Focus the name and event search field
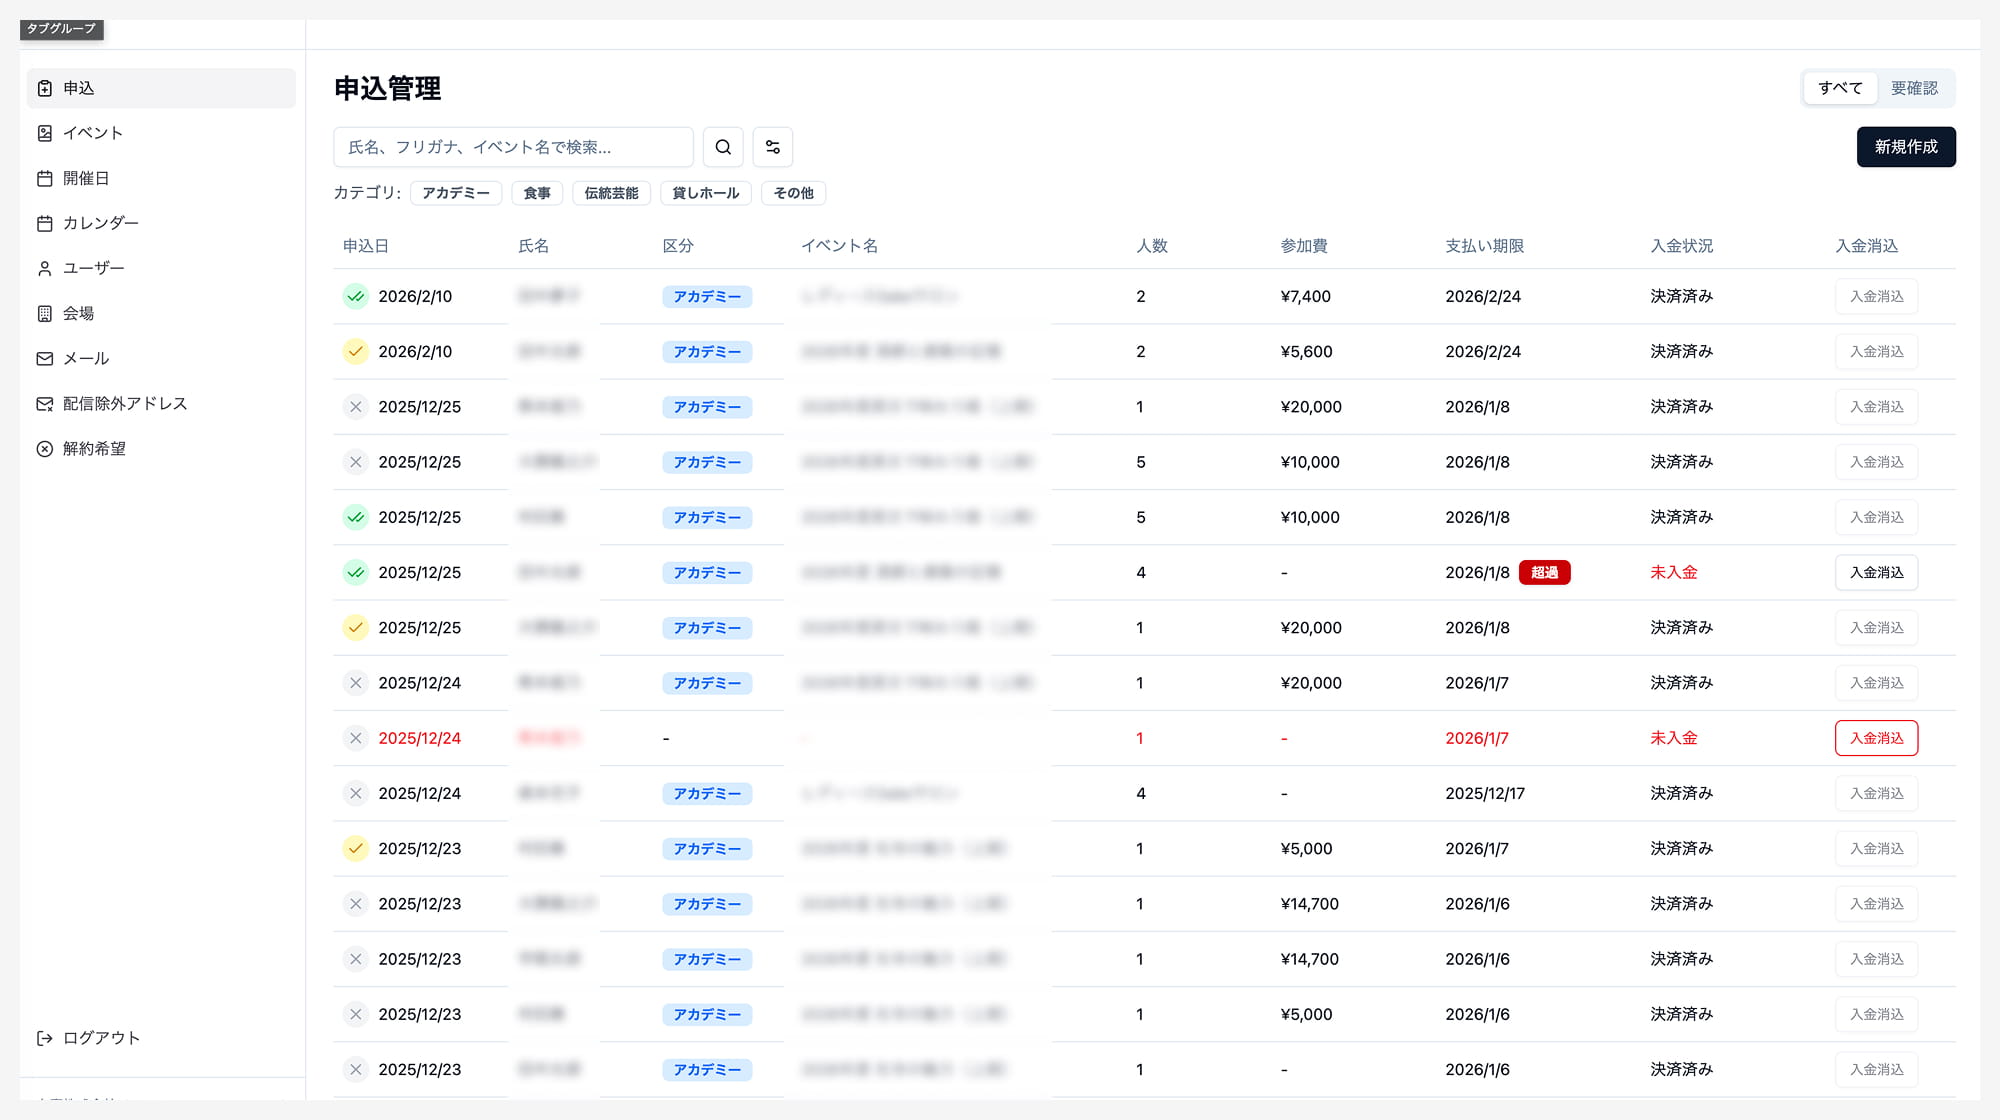This screenshot has height=1120, width=2000. coord(513,147)
